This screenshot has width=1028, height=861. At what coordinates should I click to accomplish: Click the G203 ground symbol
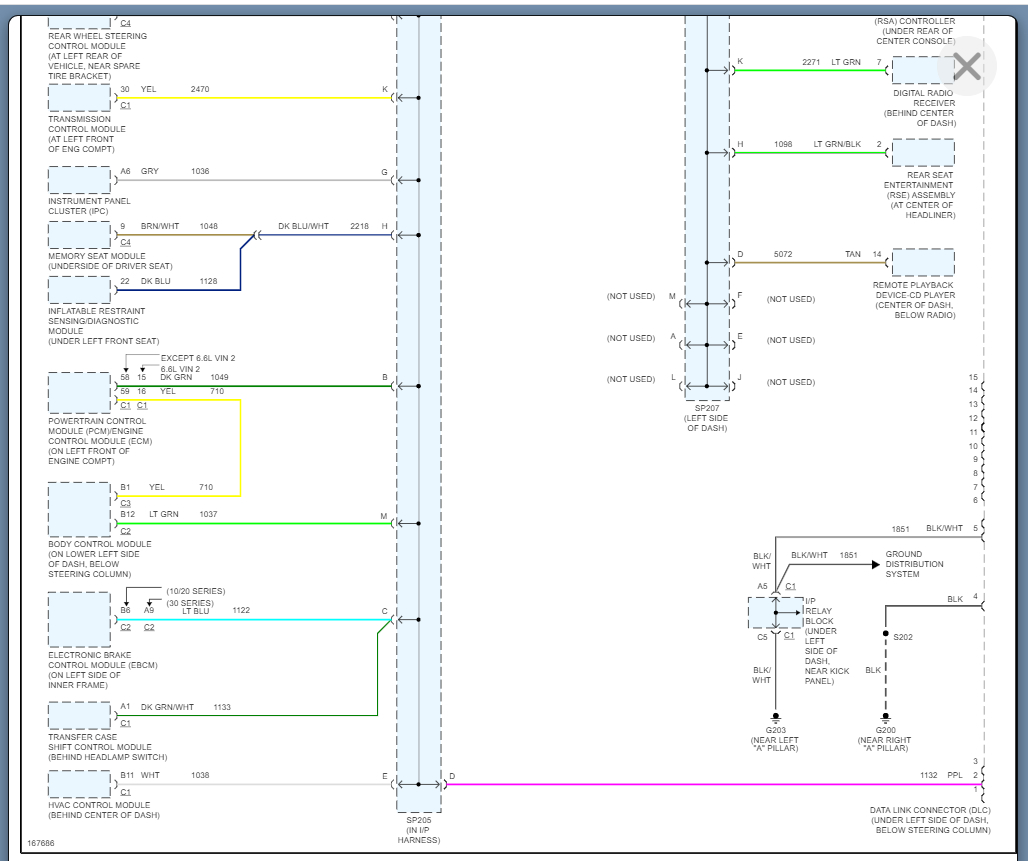pyautogui.click(x=775, y=718)
